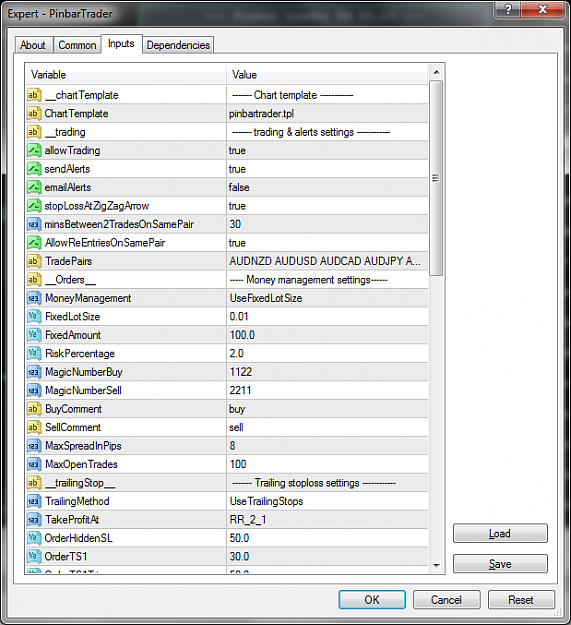Switch to the Common tab
Image resolution: width=571 pixels, height=625 pixels.
pos(77,45)
